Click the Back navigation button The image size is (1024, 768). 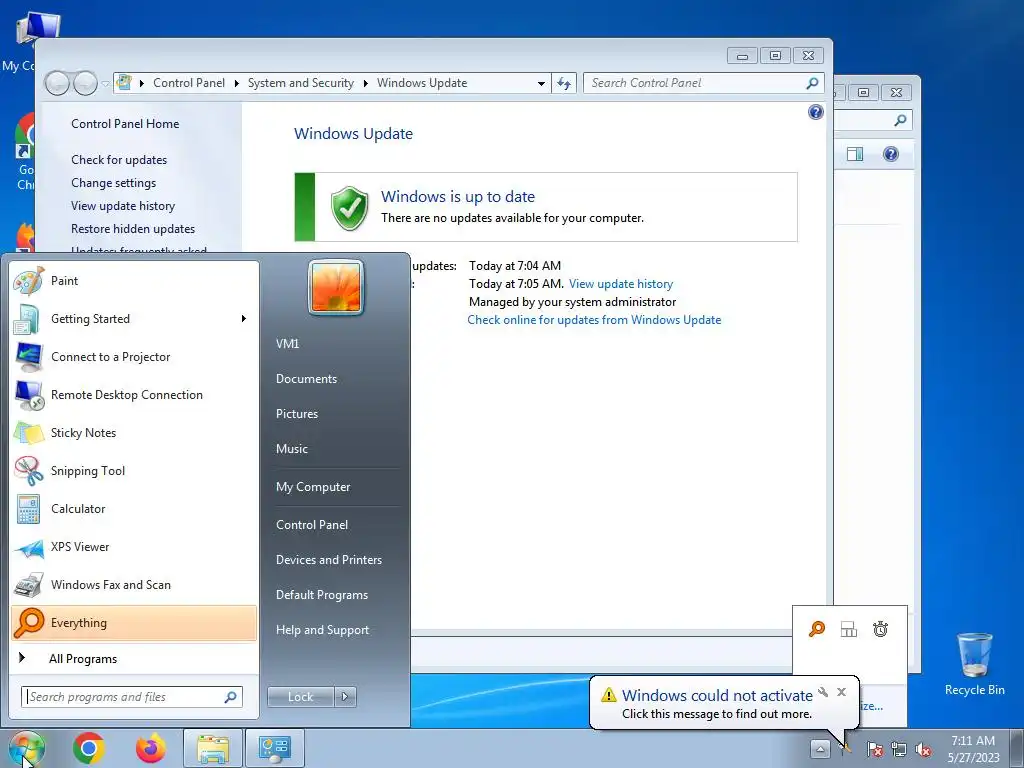(57, 83)
